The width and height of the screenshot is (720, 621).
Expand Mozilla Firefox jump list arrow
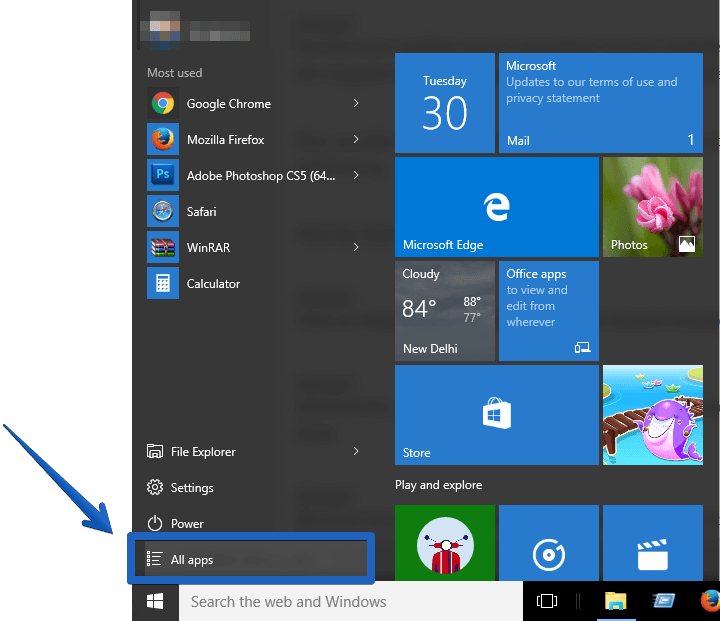coord(356,139)
